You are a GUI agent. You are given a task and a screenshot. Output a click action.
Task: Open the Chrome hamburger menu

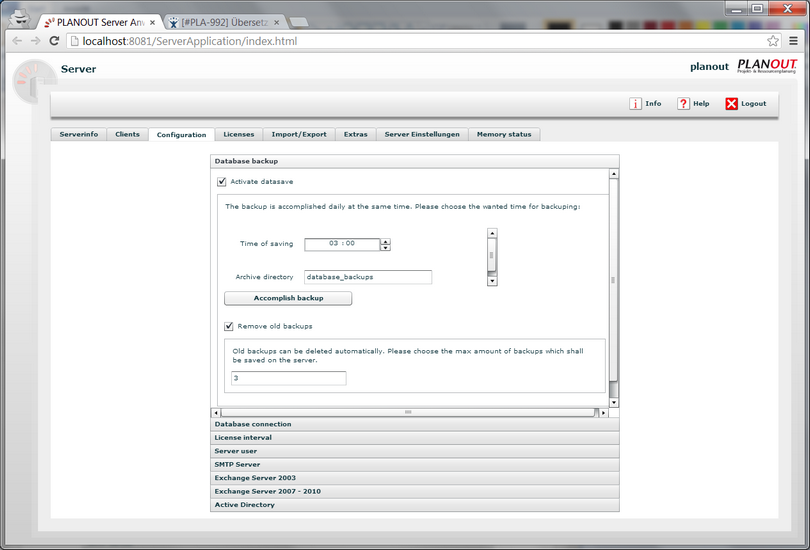click(793, 41)
